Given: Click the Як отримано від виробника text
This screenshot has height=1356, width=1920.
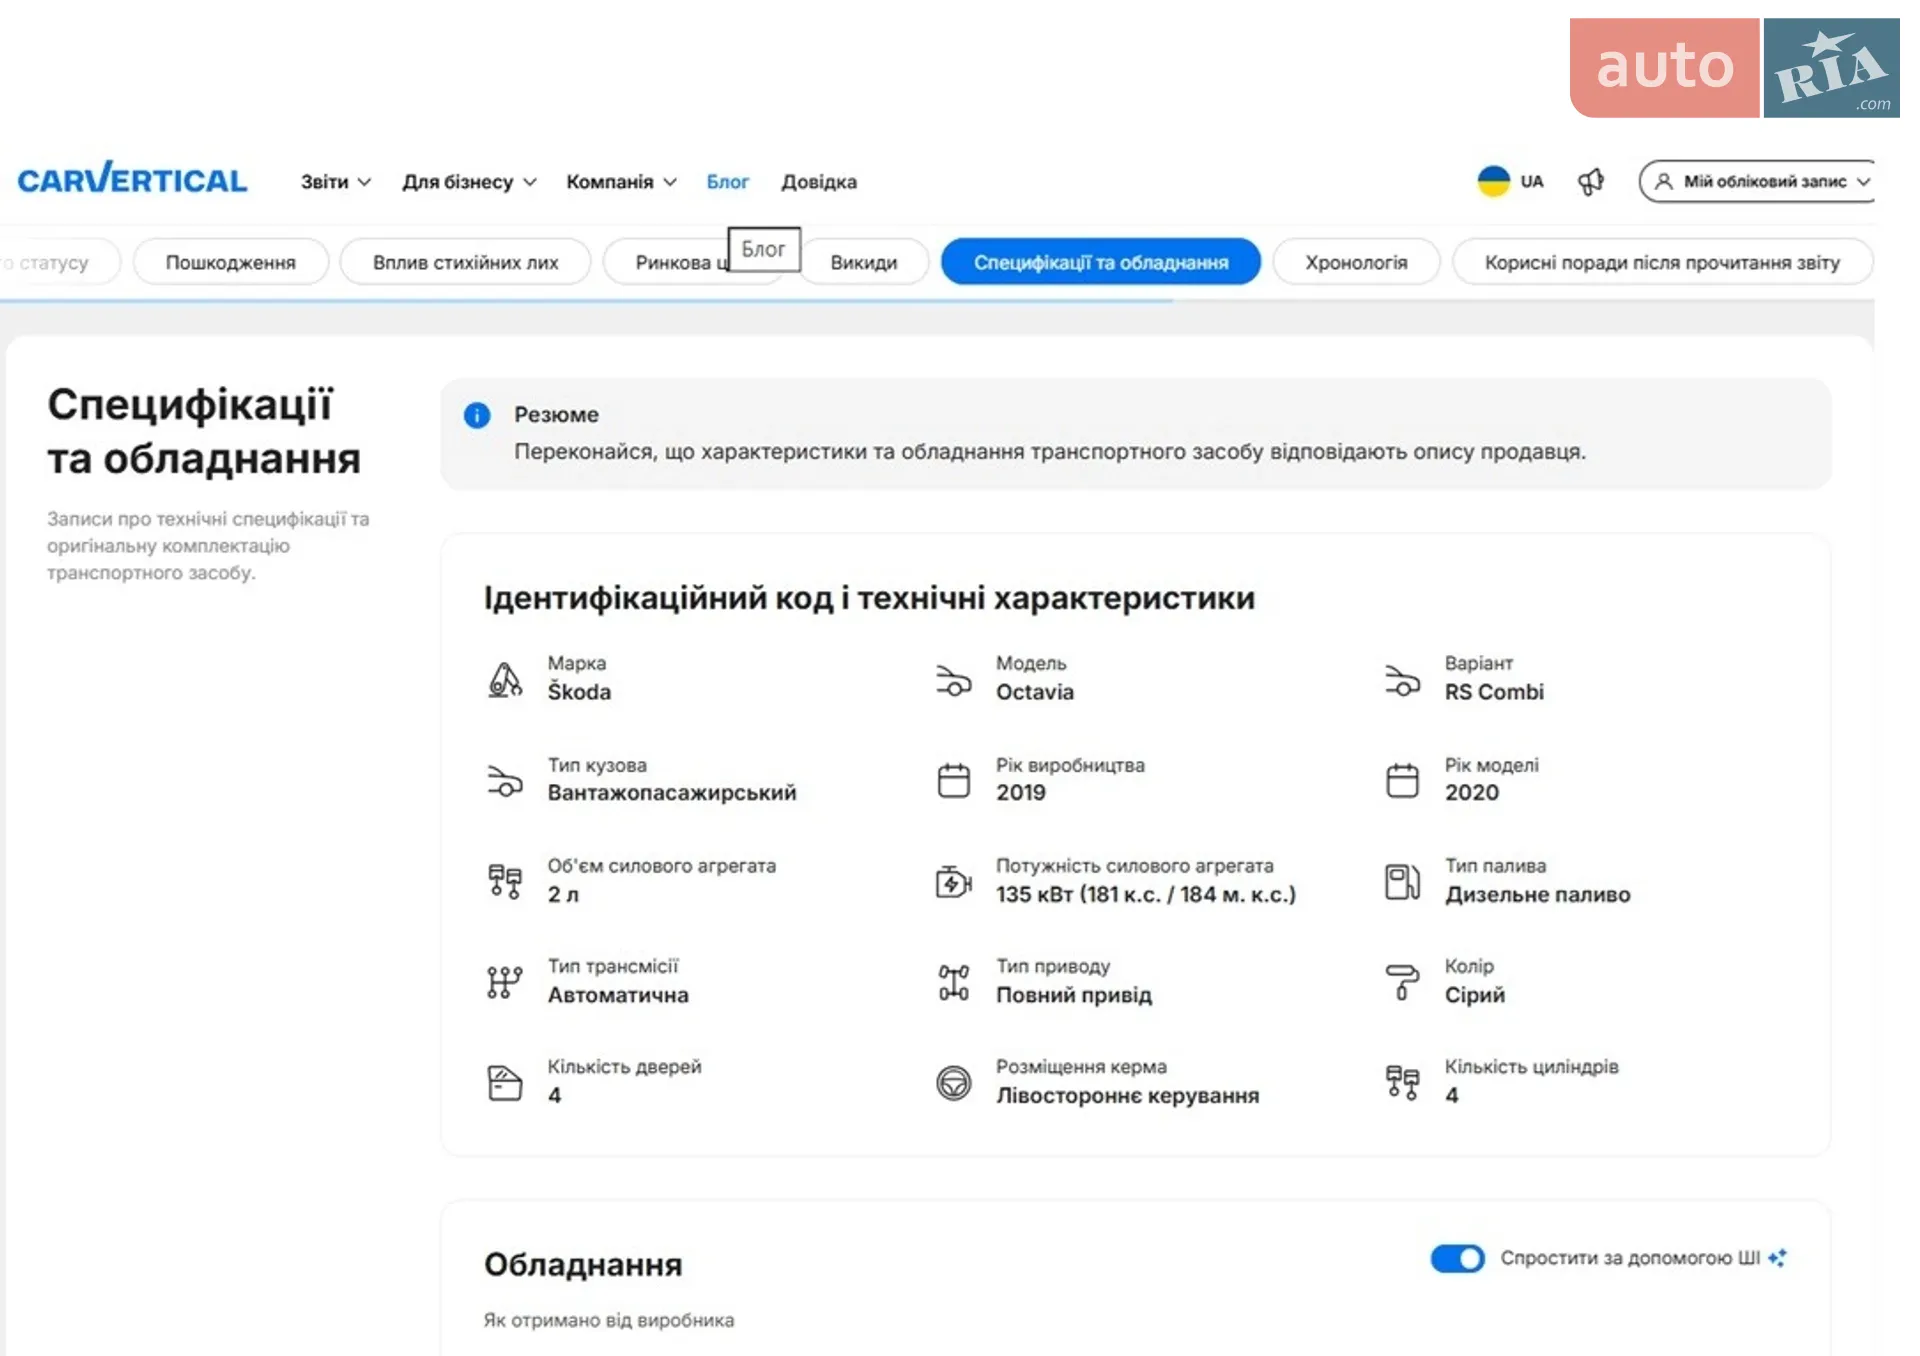Looking at the screenshot, I should point(608,1320).
